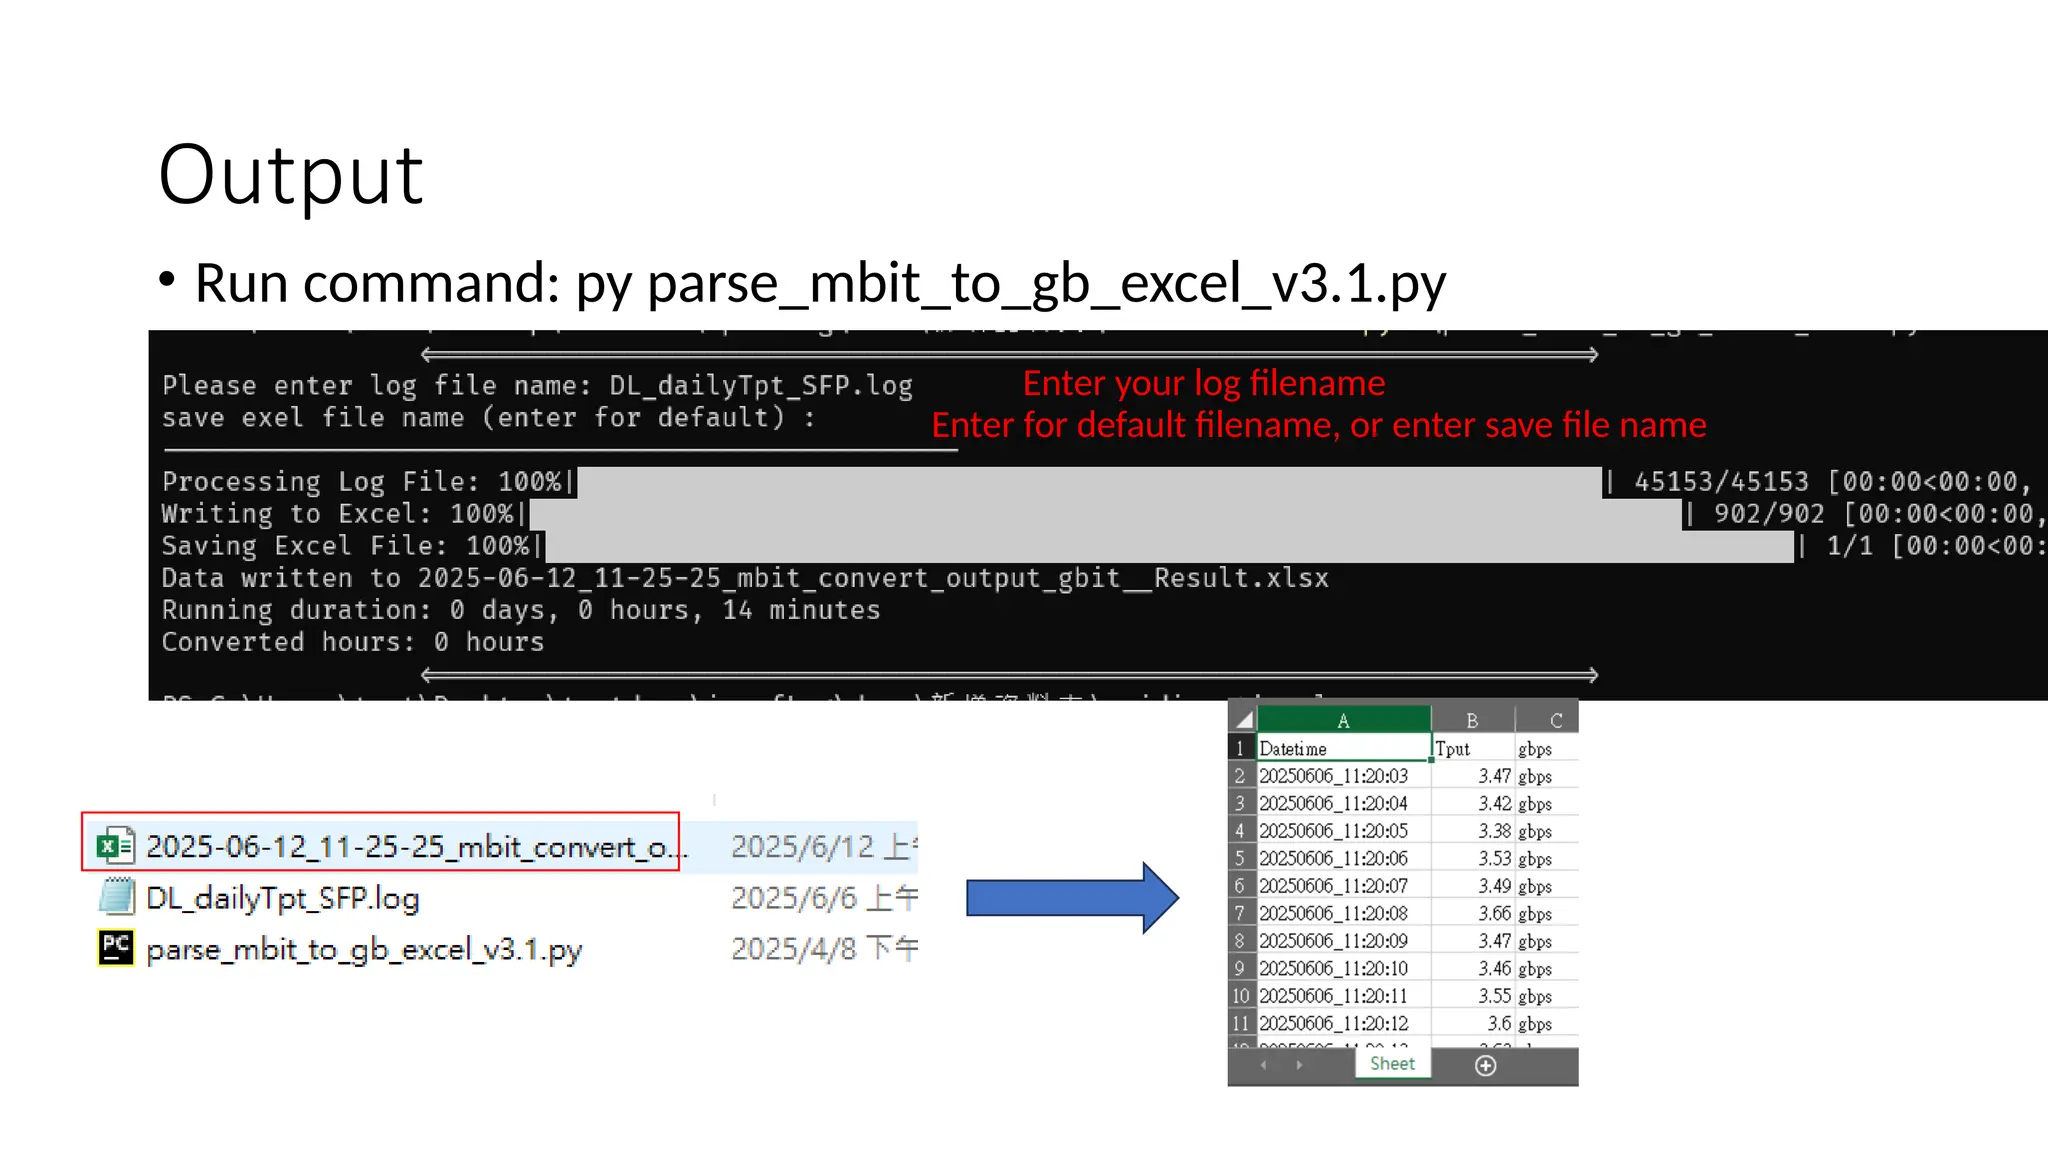
Task: Click the Tput value 3.6 in row 11
Action: [x=1473, y=1023]
